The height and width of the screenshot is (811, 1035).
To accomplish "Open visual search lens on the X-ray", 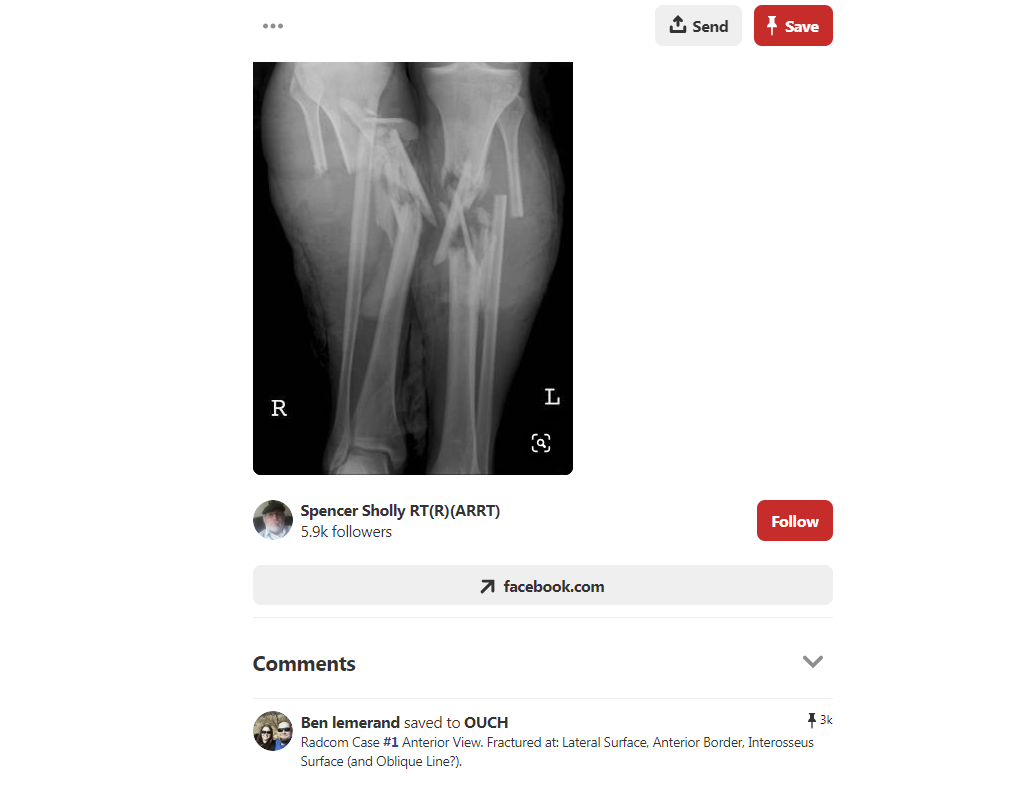I will click(541, 443).
